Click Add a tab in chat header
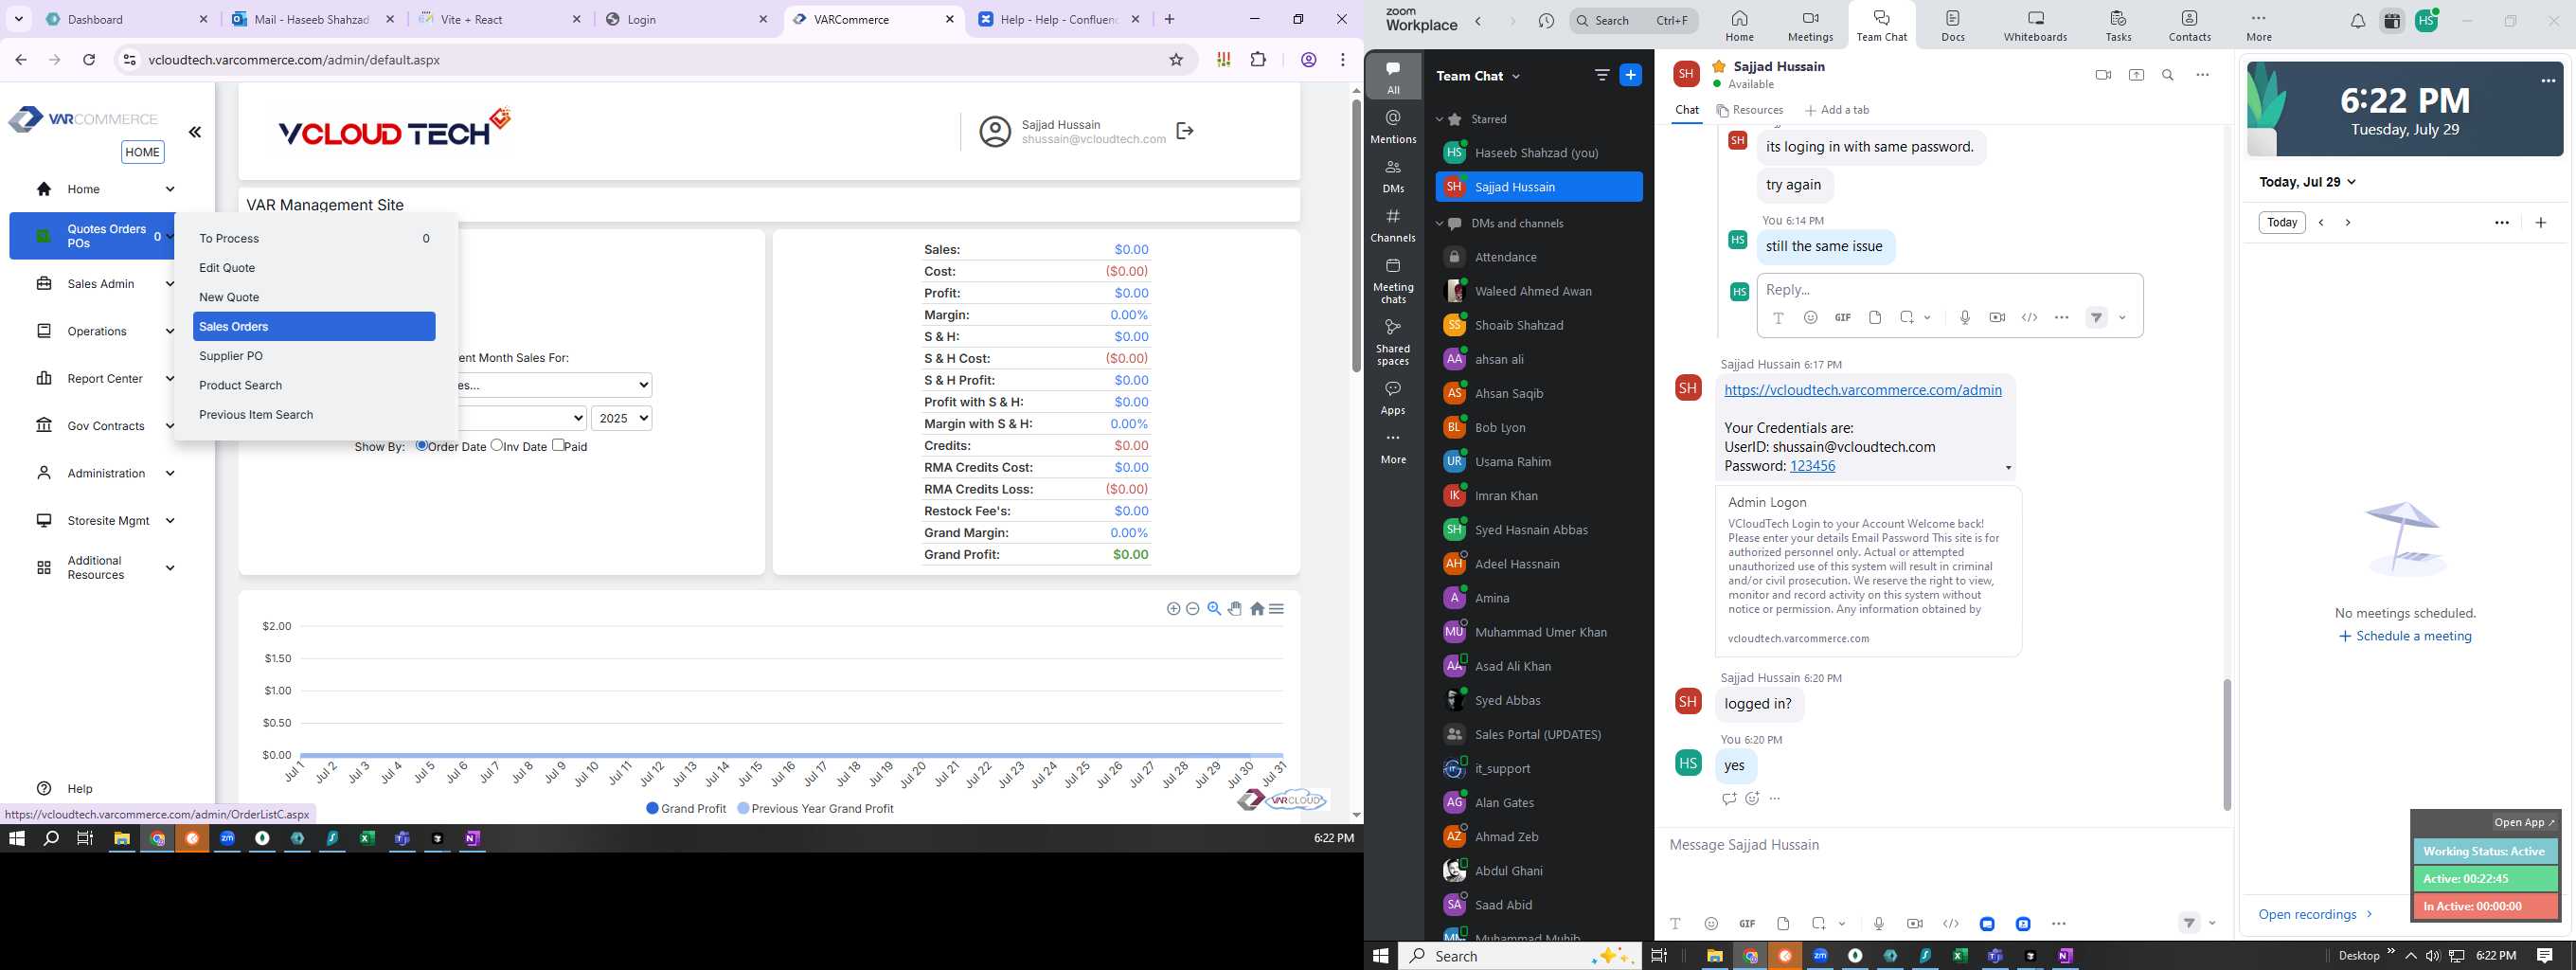This screenshot has height=970, width=2576. click(1837, 110)
